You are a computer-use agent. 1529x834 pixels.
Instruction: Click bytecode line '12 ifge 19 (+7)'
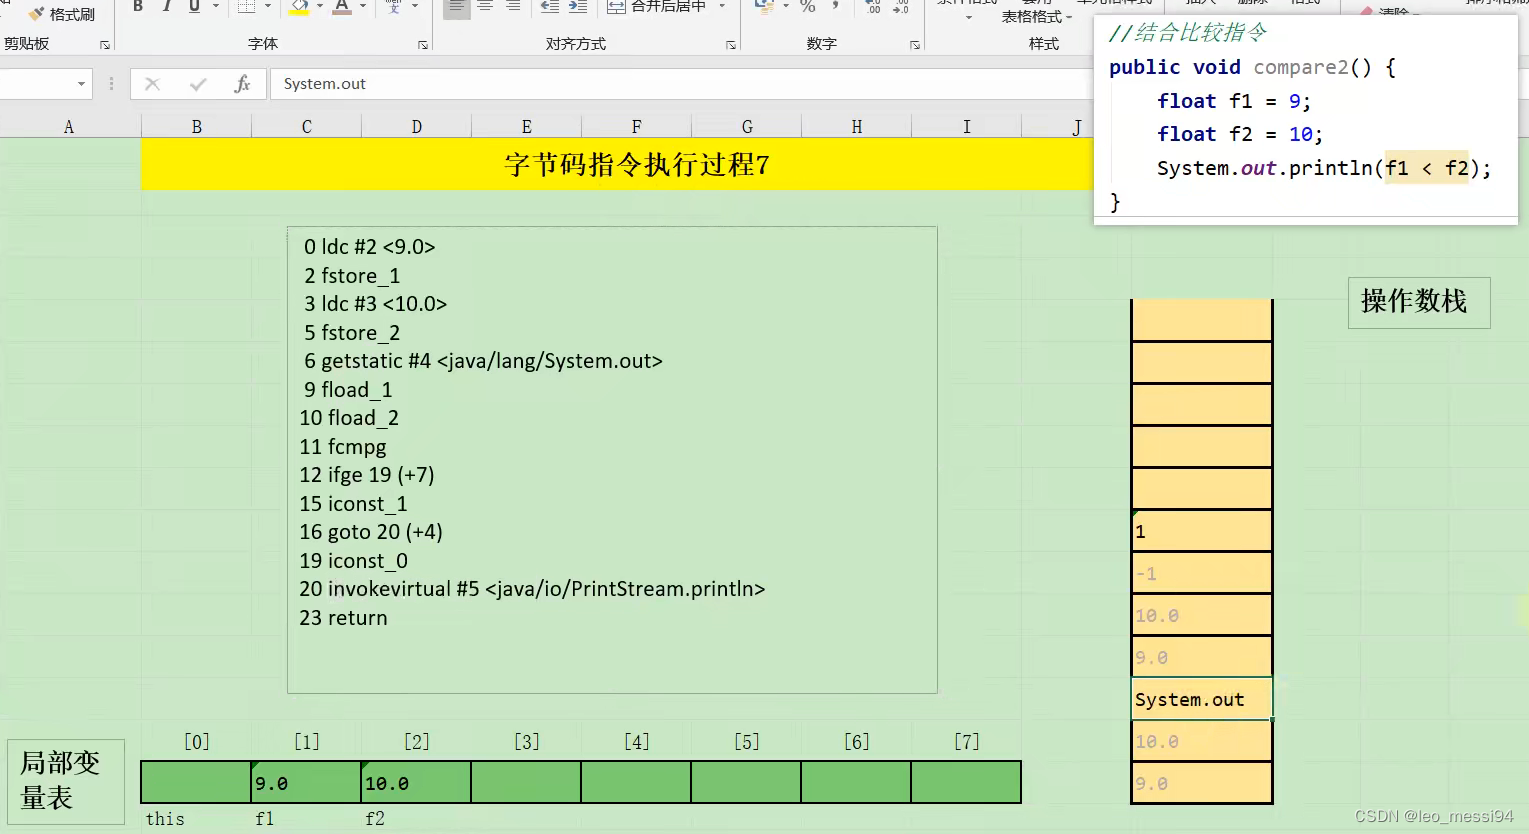coord(367,475)
